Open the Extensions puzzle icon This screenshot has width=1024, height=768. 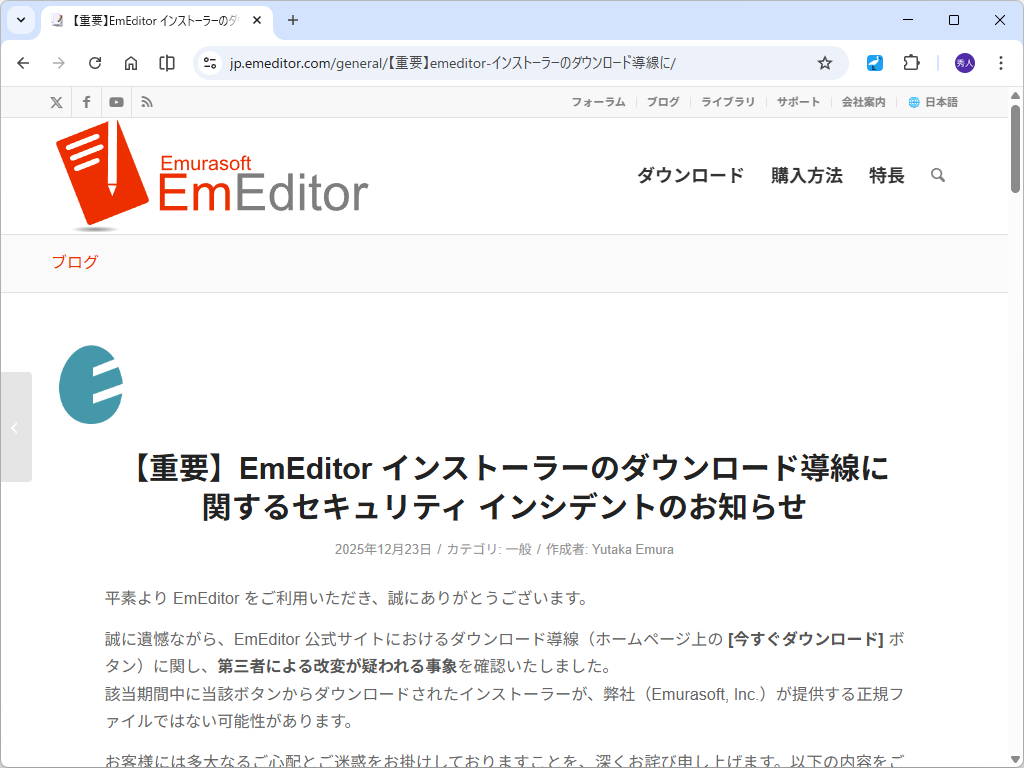pyautogui.click(x=911, y=63)
